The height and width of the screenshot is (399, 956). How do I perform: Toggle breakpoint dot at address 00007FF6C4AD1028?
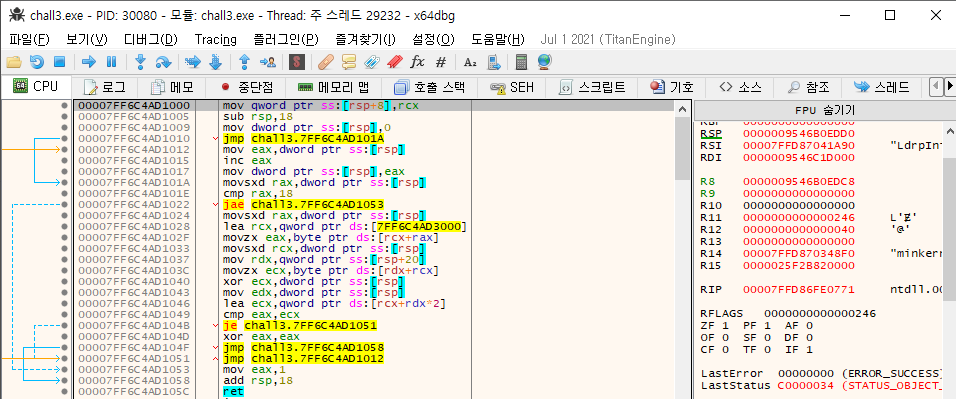pyautogui.click(x=64, y=226)
